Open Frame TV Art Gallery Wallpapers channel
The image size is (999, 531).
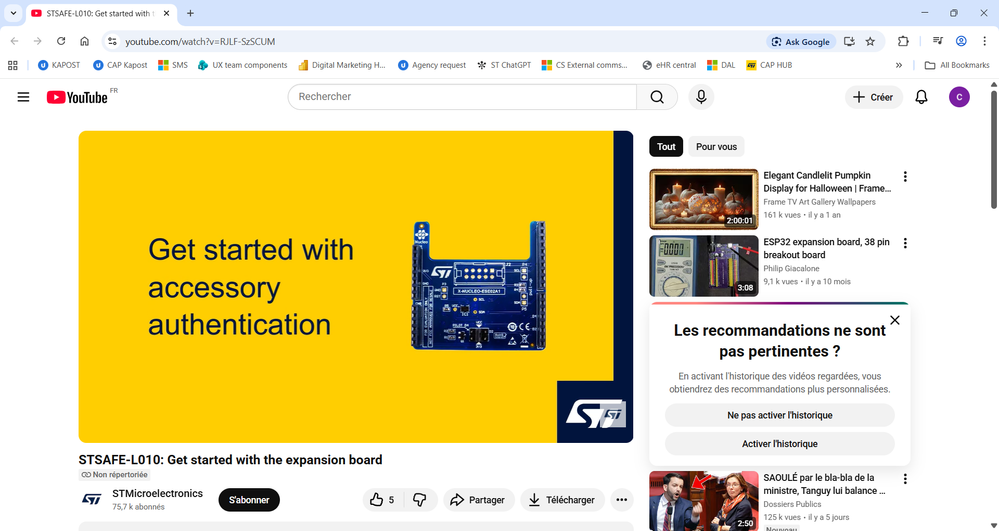[819, 202]
